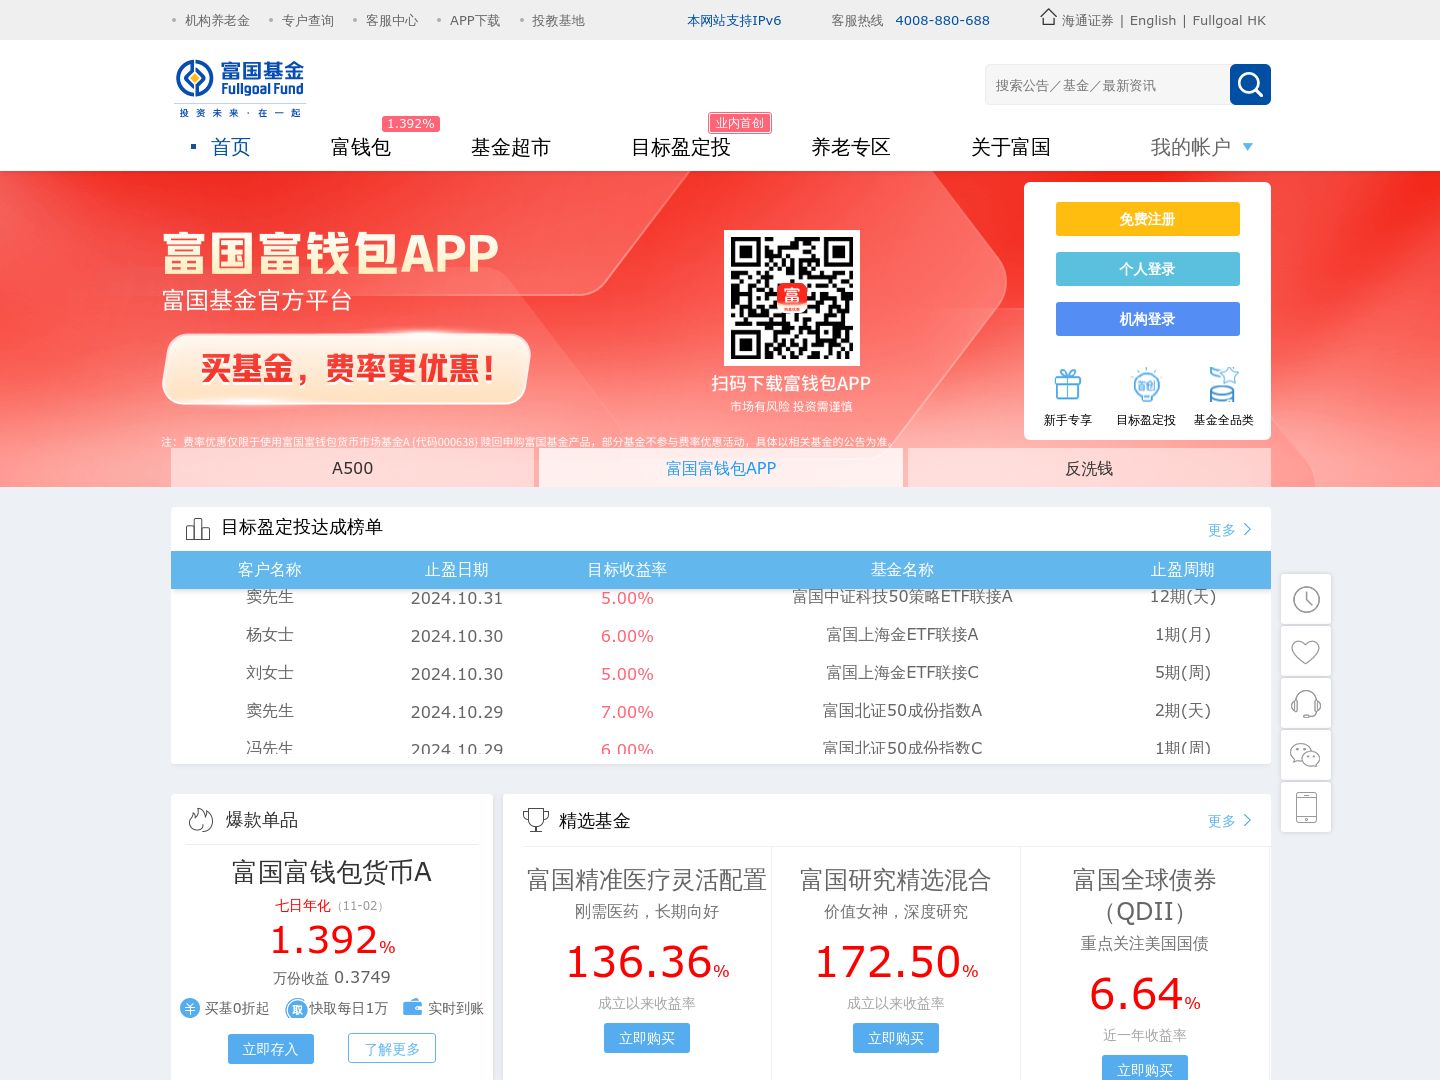Switch to 反洗钱 banner tab
The height and width of the screenshot is (1080, 1440).
[x=1089, y=468]
